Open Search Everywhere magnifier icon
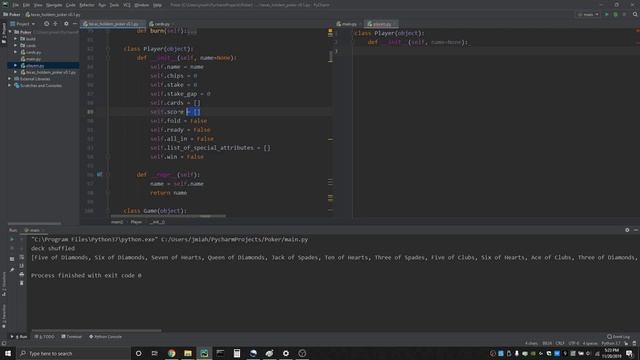The width and height of the screenshot is (640, 360). (635, 14)
